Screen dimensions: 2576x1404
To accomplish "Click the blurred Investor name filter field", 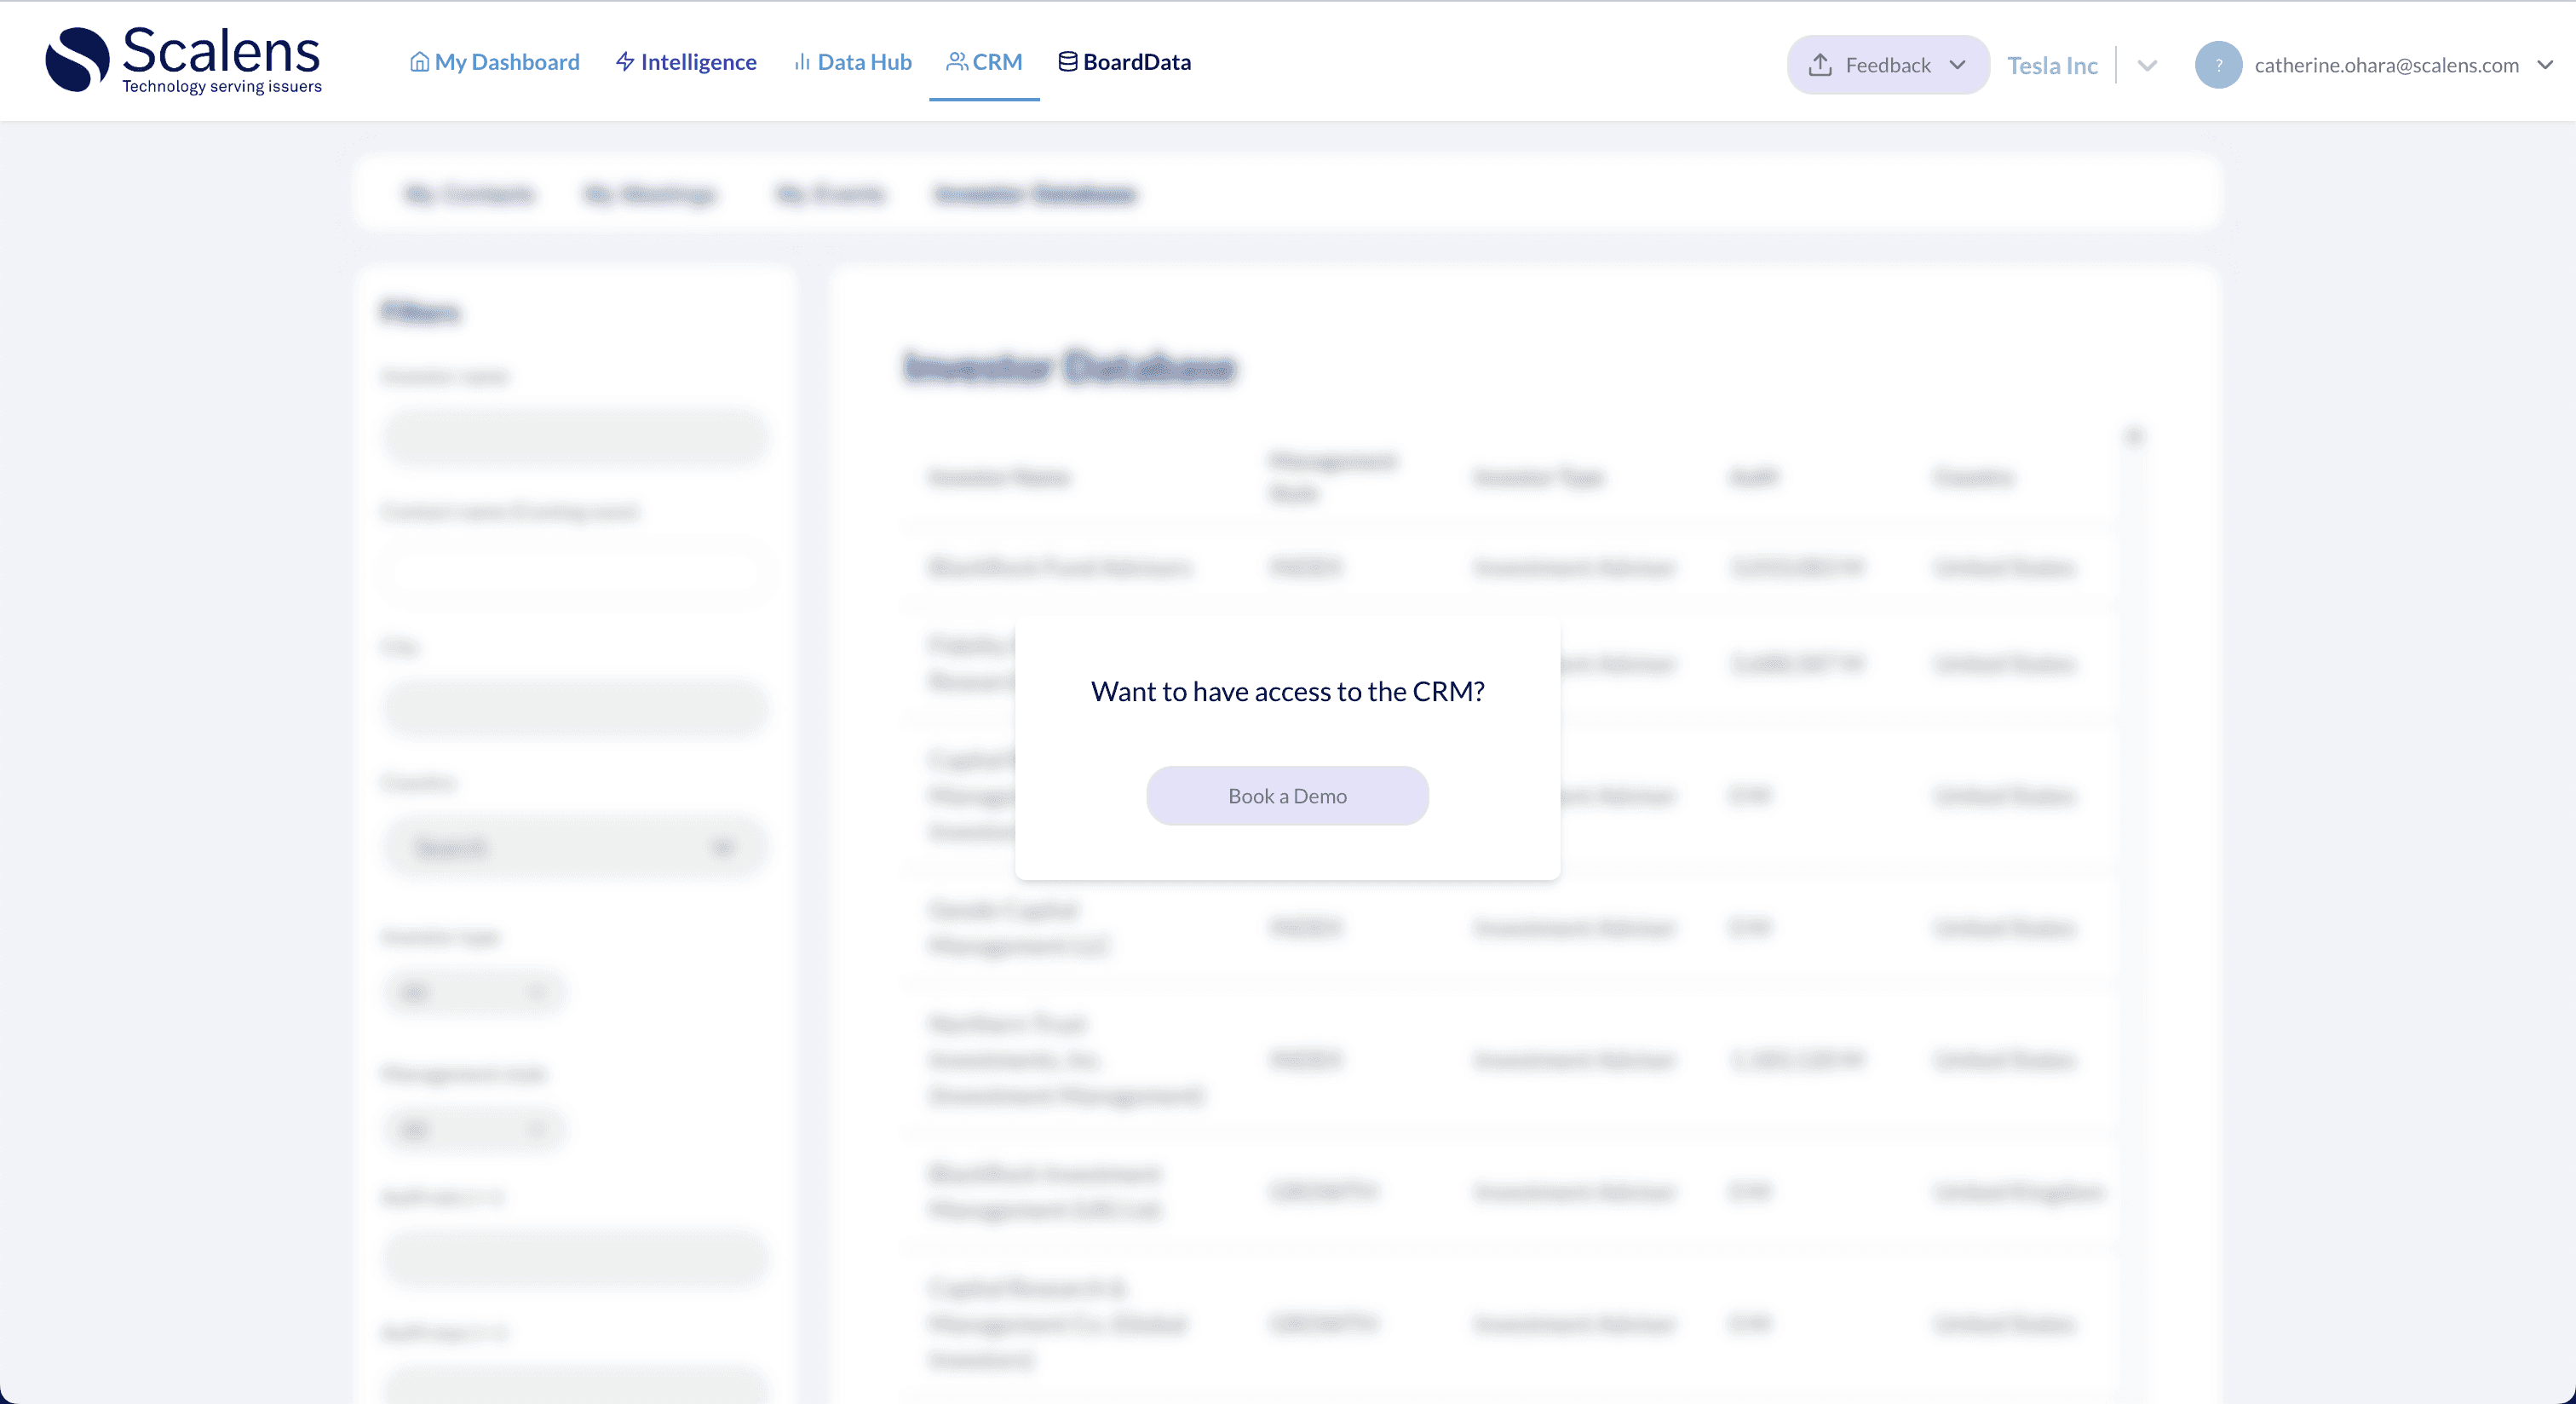I will click(x=575, y=437).
